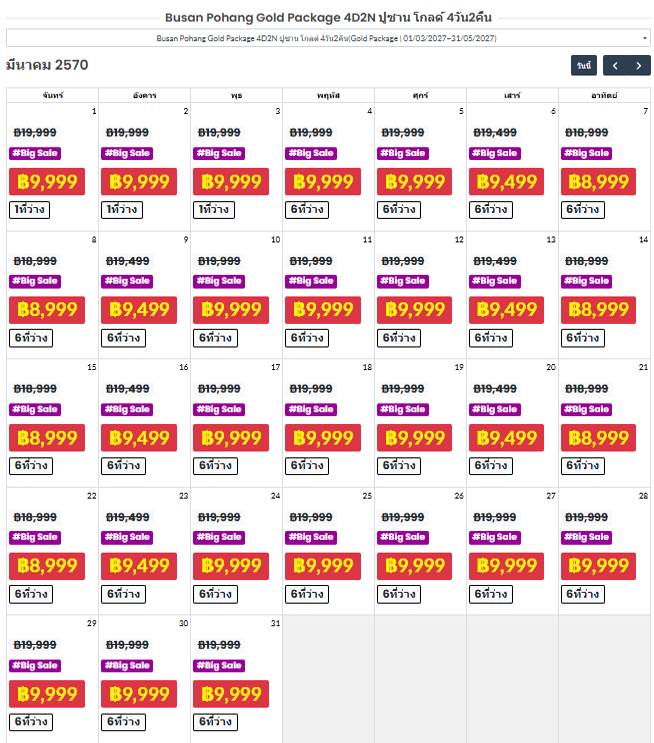This screenshot has height=743, width=654.
Task: Pick ฿9,499 price on March 13
Action: pos(506,310)
